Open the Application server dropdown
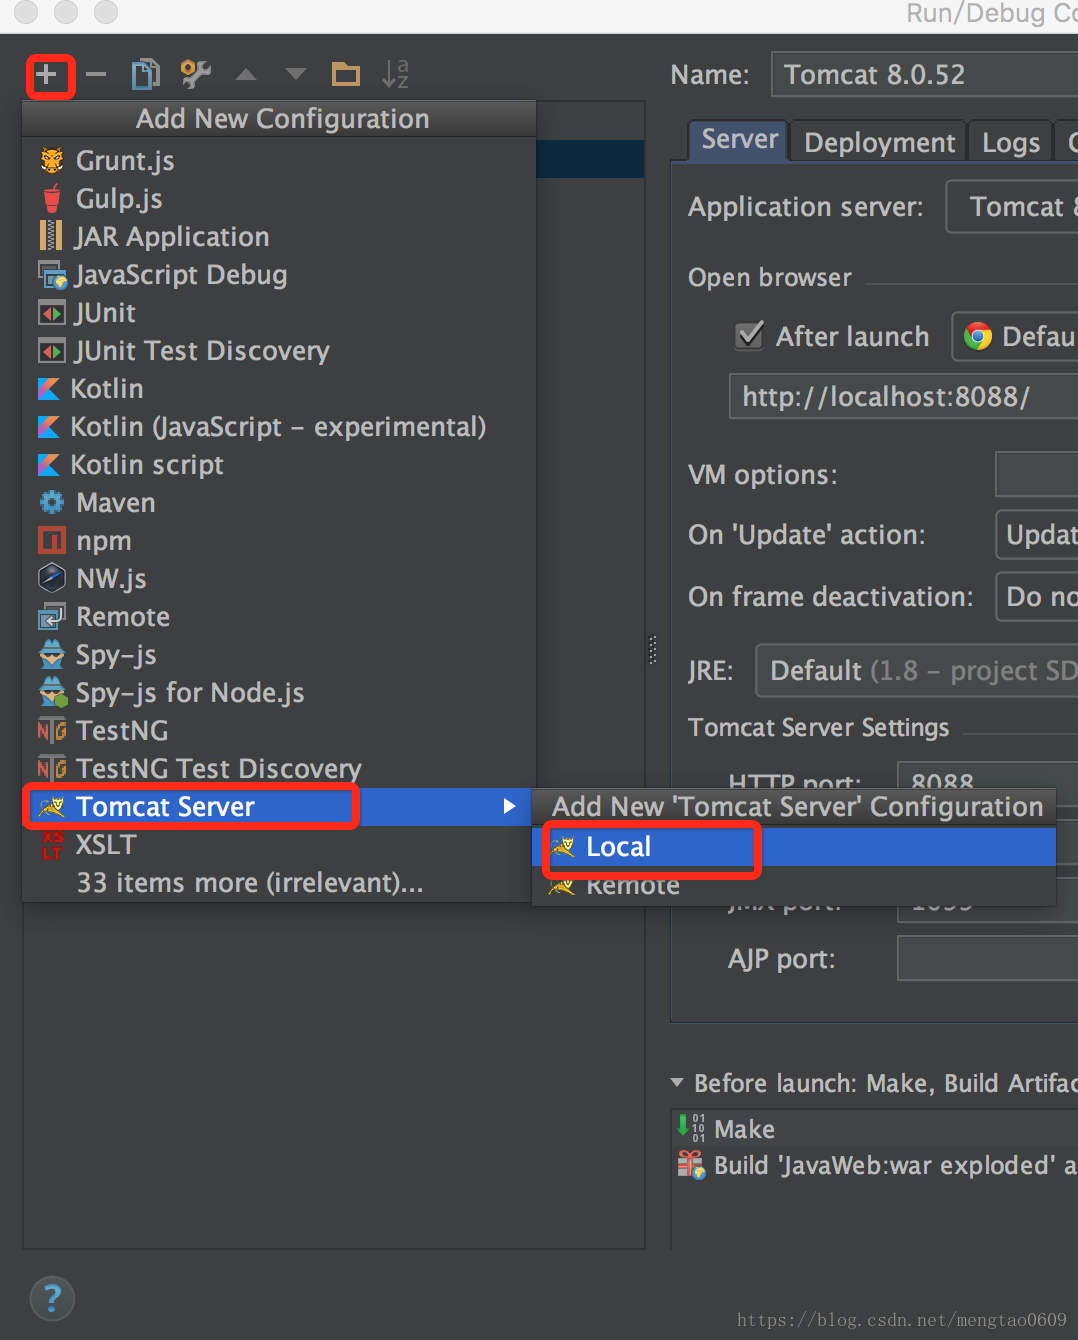The image size is (1078, 1340). pyautogui.click(x=1012, y=206)
